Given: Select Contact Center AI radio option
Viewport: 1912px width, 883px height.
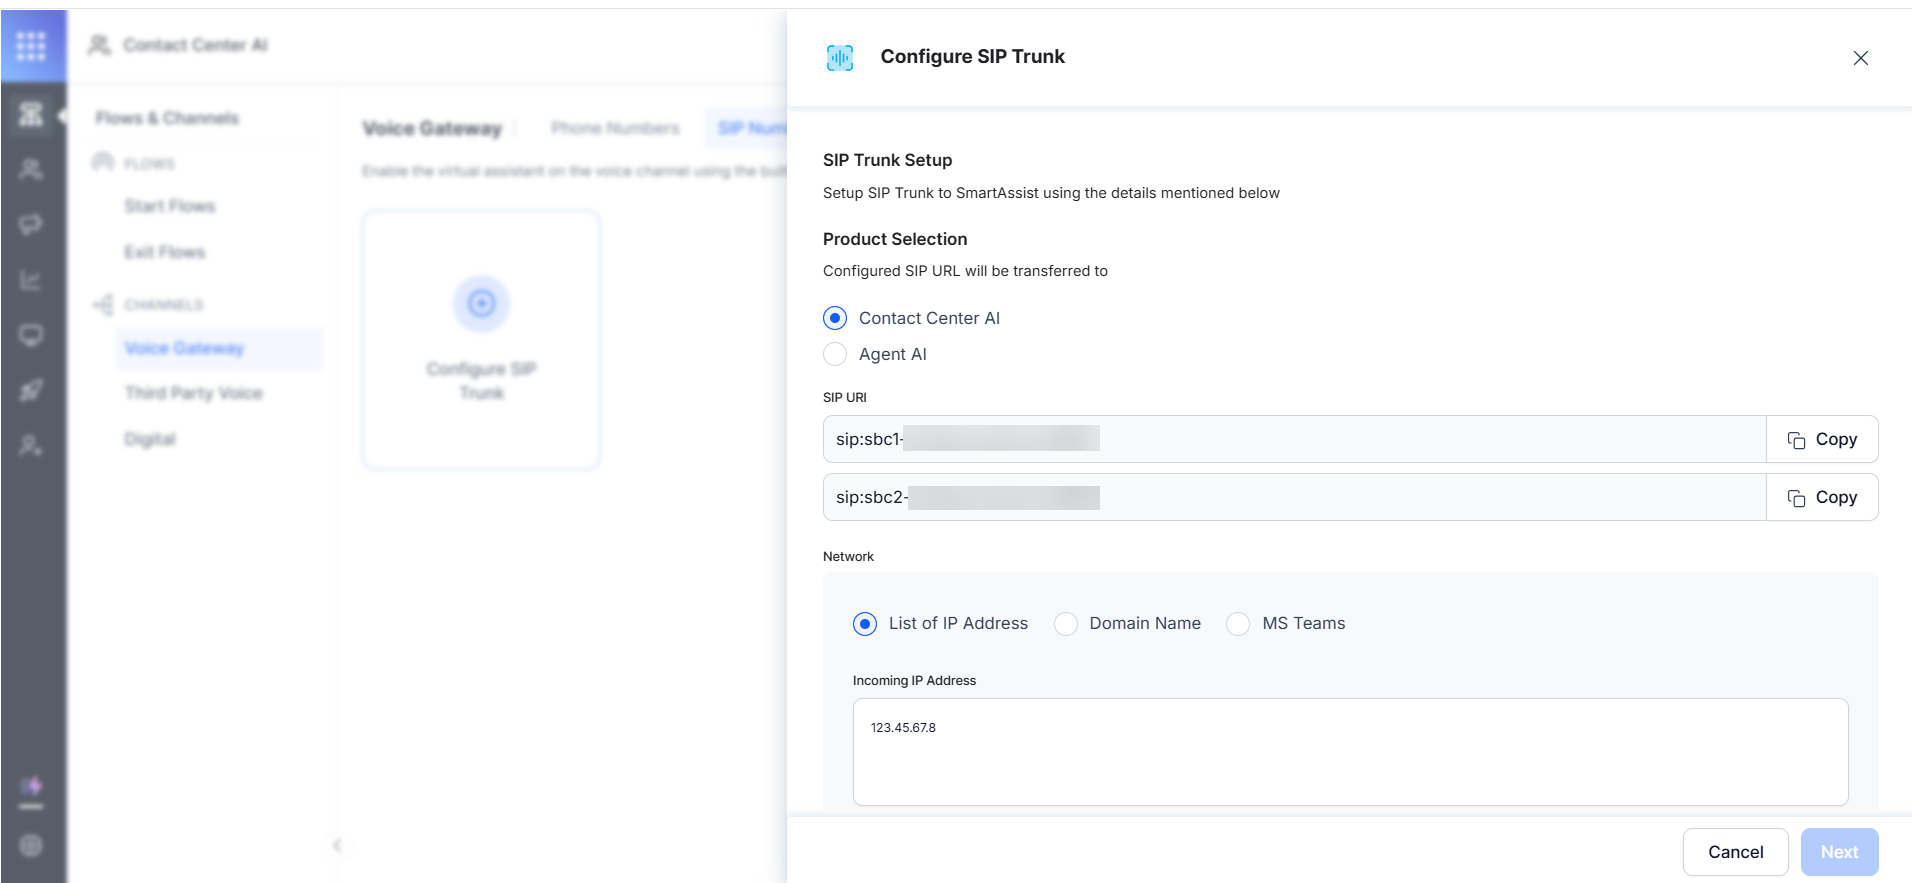Looking at the screenshot, I should [835, 318].
